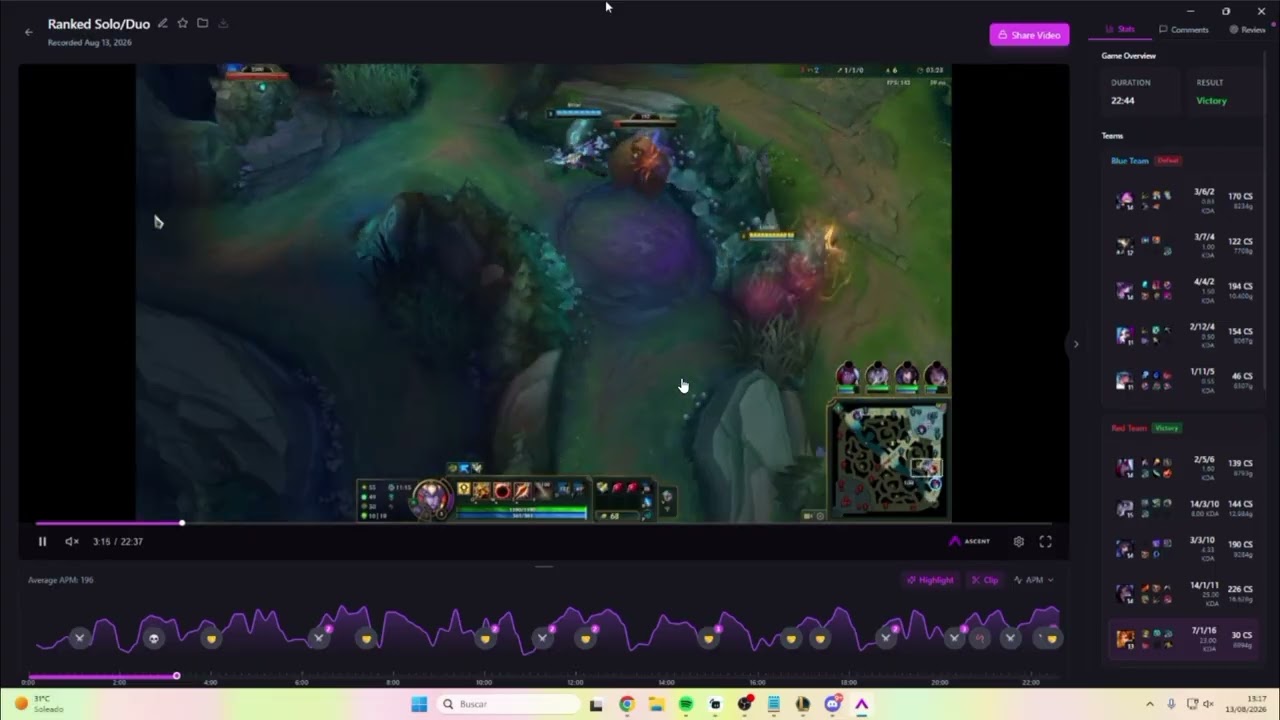Unmute the video with the speaker icon
Screen dimensions: 1280x720
[71, 541]
